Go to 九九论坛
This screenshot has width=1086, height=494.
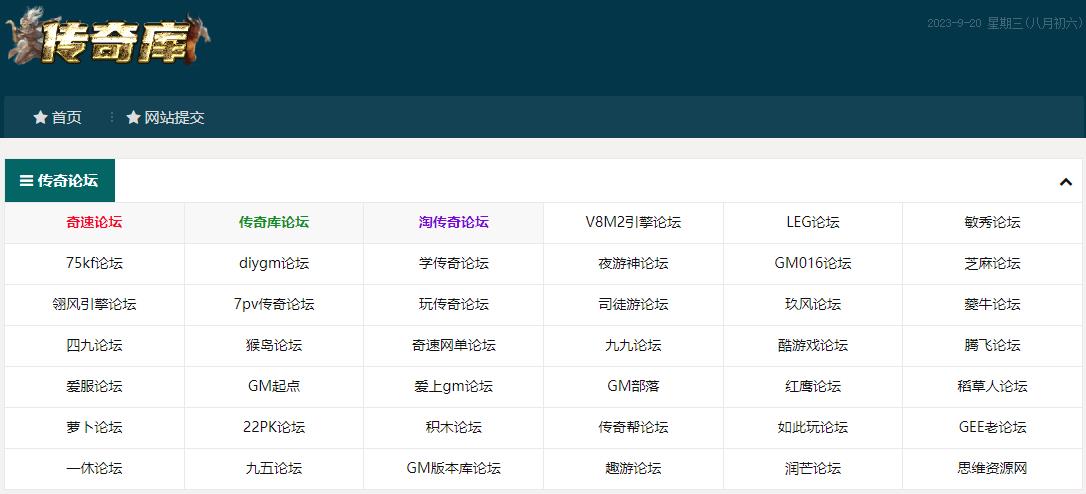tap(633, 345)
